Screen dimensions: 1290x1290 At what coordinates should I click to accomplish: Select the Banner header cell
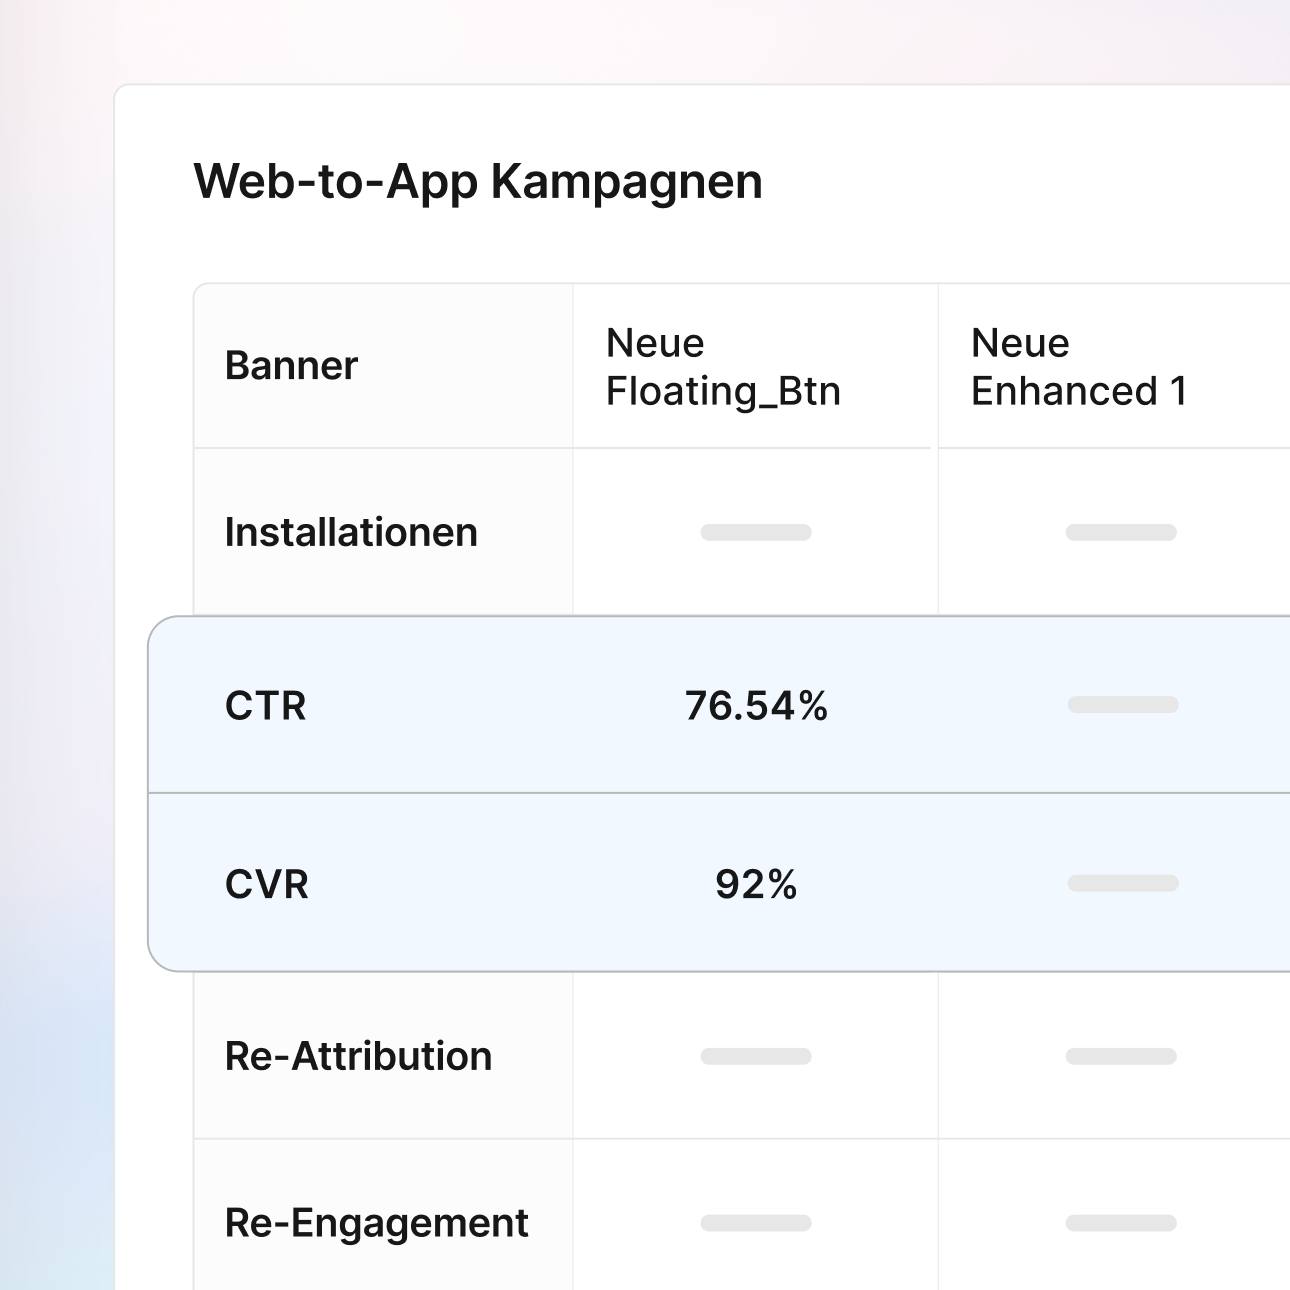(291, 366)
